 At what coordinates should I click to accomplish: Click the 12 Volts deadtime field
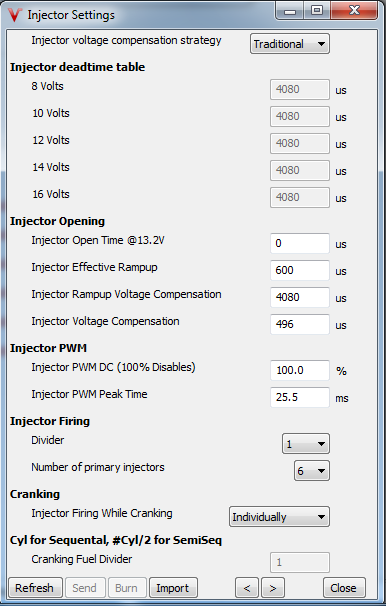(x=300, y=143)
